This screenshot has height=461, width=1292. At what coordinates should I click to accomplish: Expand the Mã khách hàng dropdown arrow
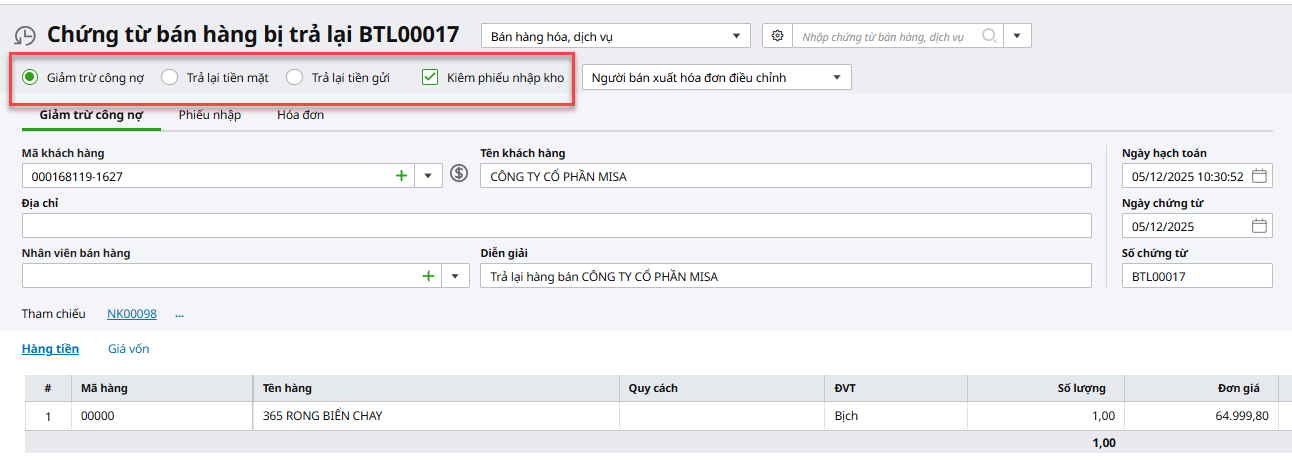(428, 176)
